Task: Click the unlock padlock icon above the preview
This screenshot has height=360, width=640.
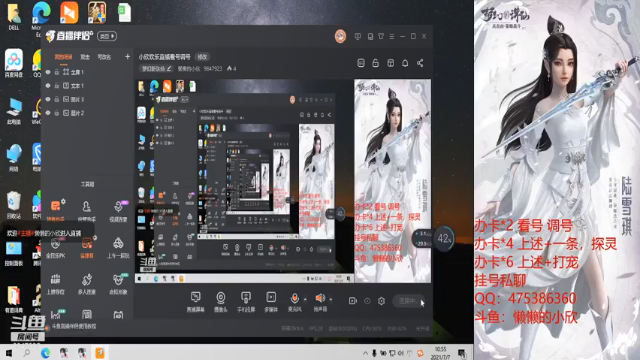Action: [x=376, y=63]
